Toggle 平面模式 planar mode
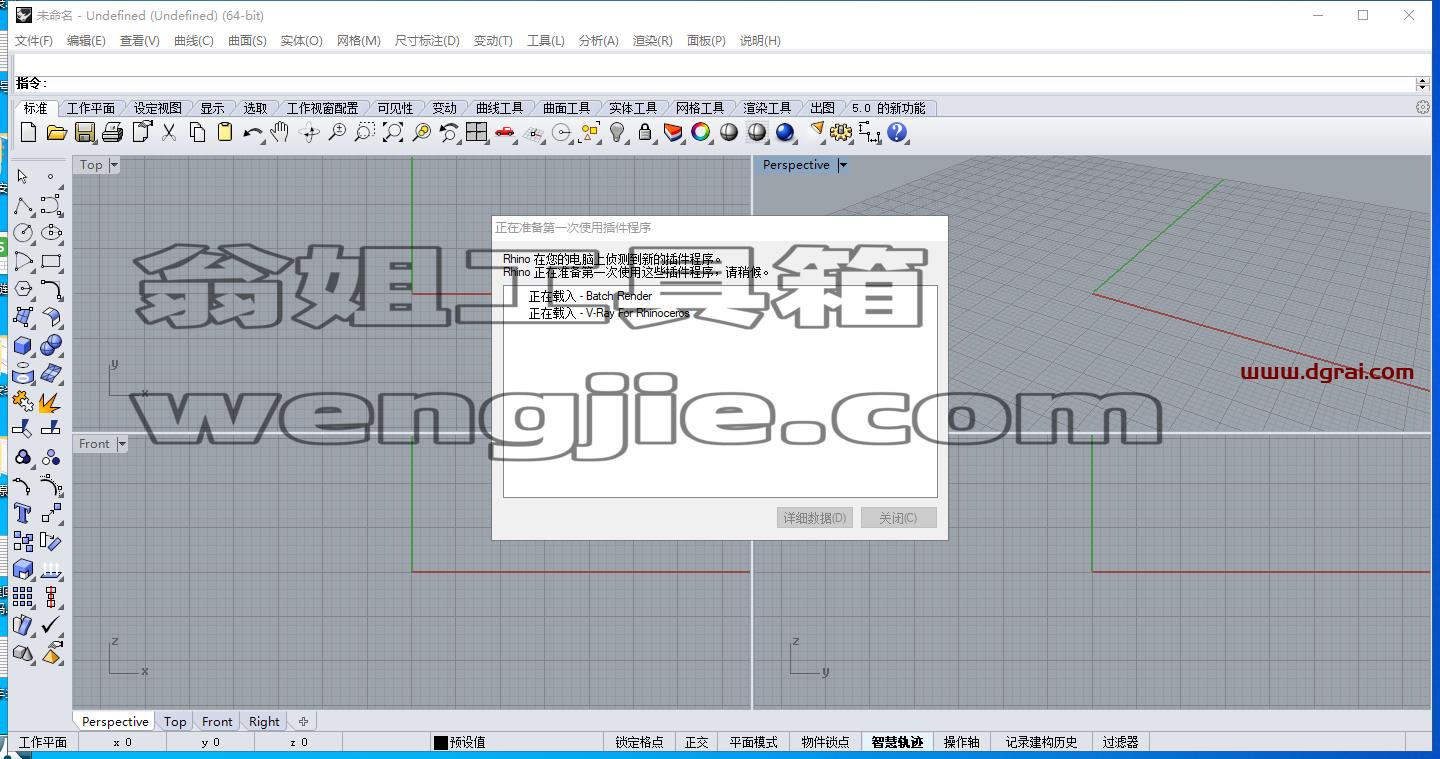1440x759 pixels. tap(753, 742)
